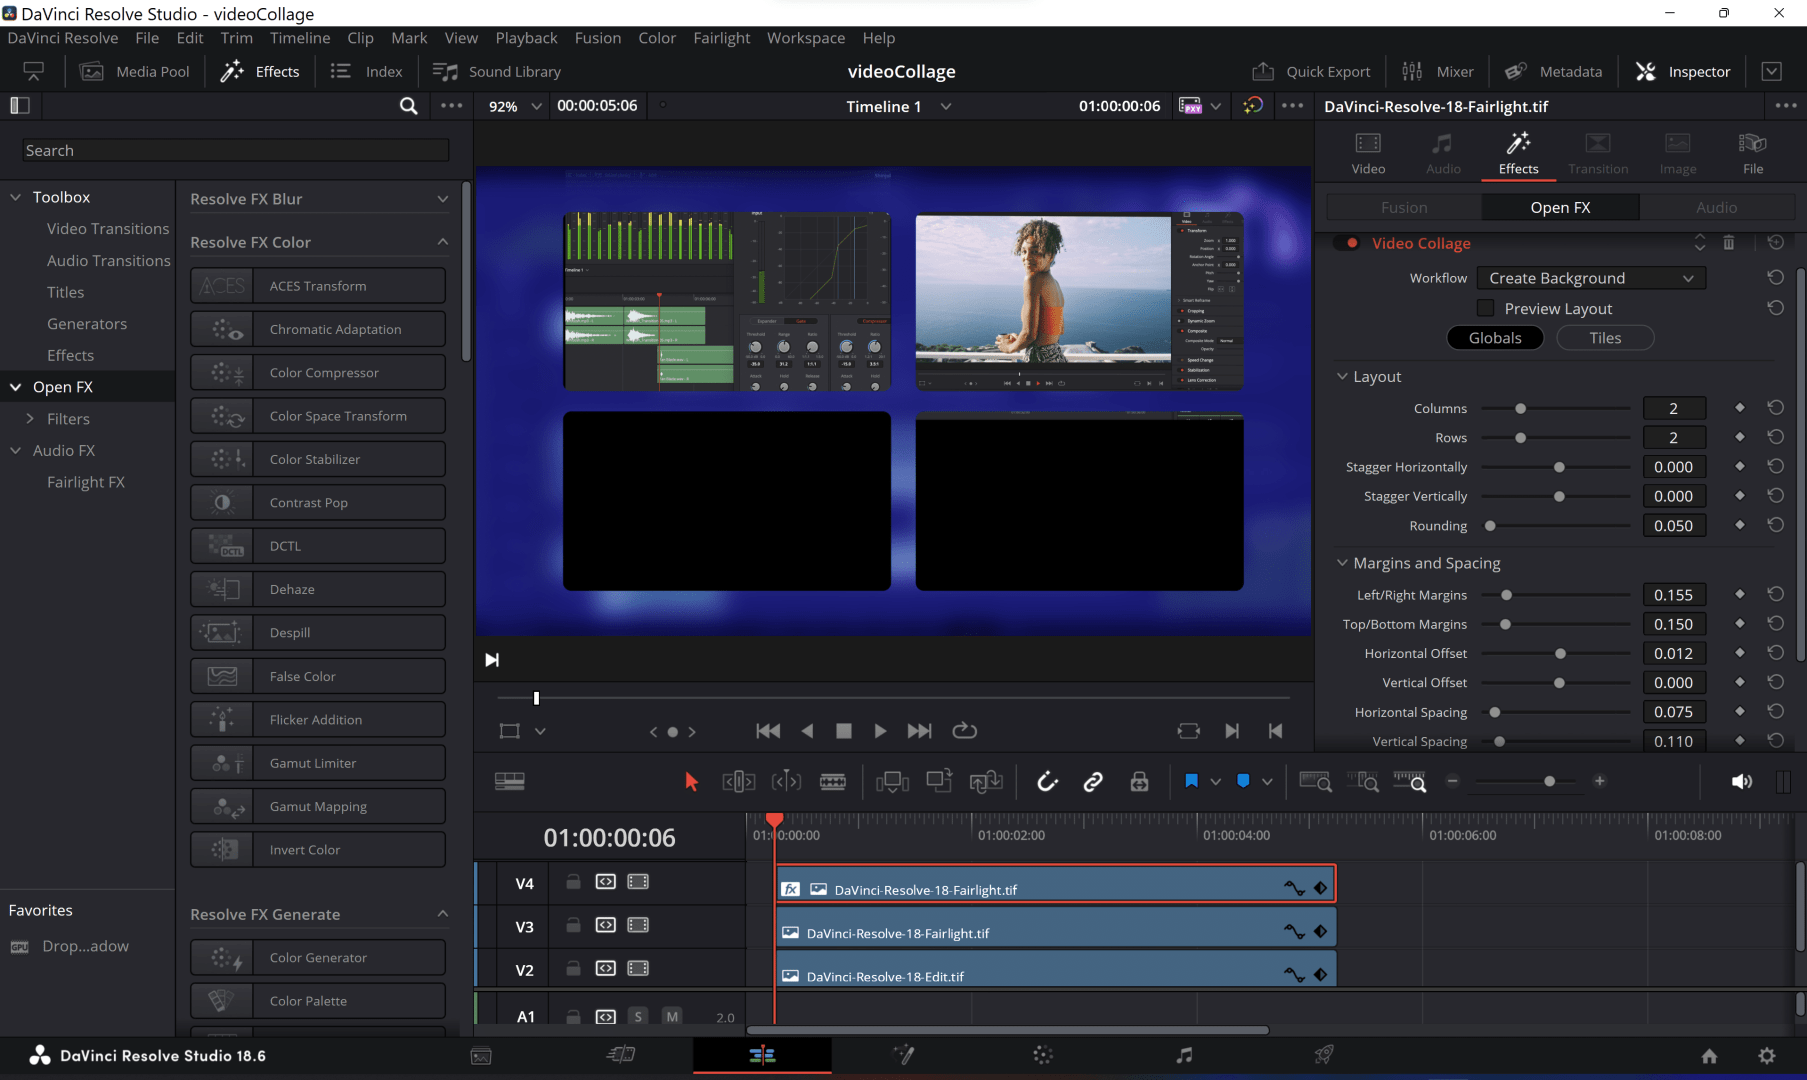Switch to the Fairlight page icon
This screenshot has width=1807, height=1080.
tap(1184, 1055)
